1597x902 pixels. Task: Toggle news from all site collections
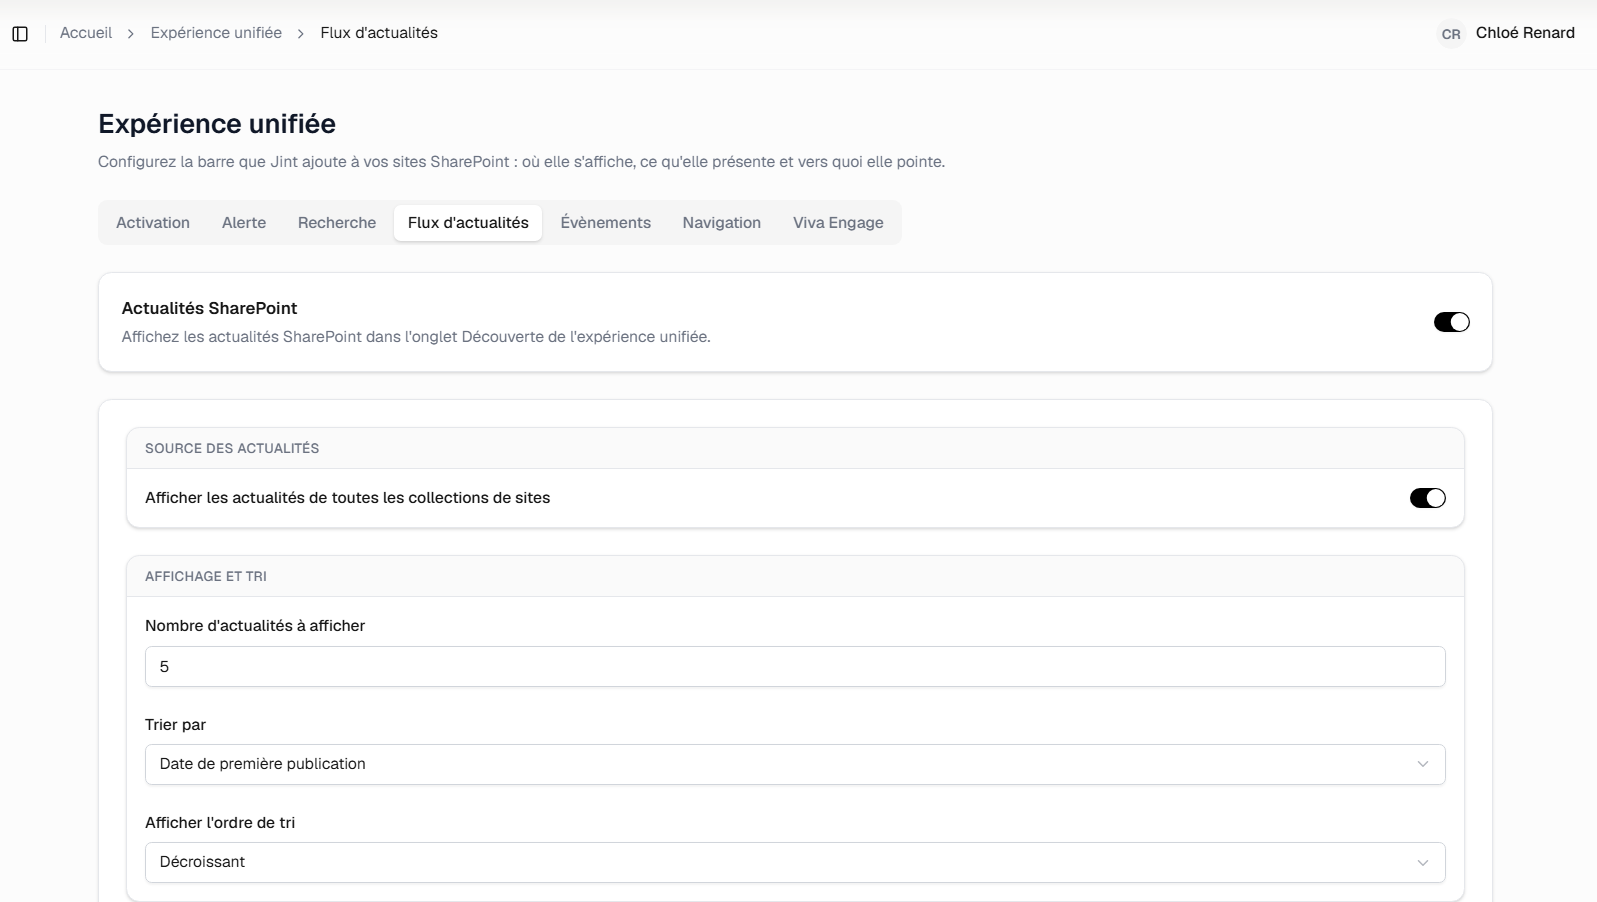[x=1427, y=498]
